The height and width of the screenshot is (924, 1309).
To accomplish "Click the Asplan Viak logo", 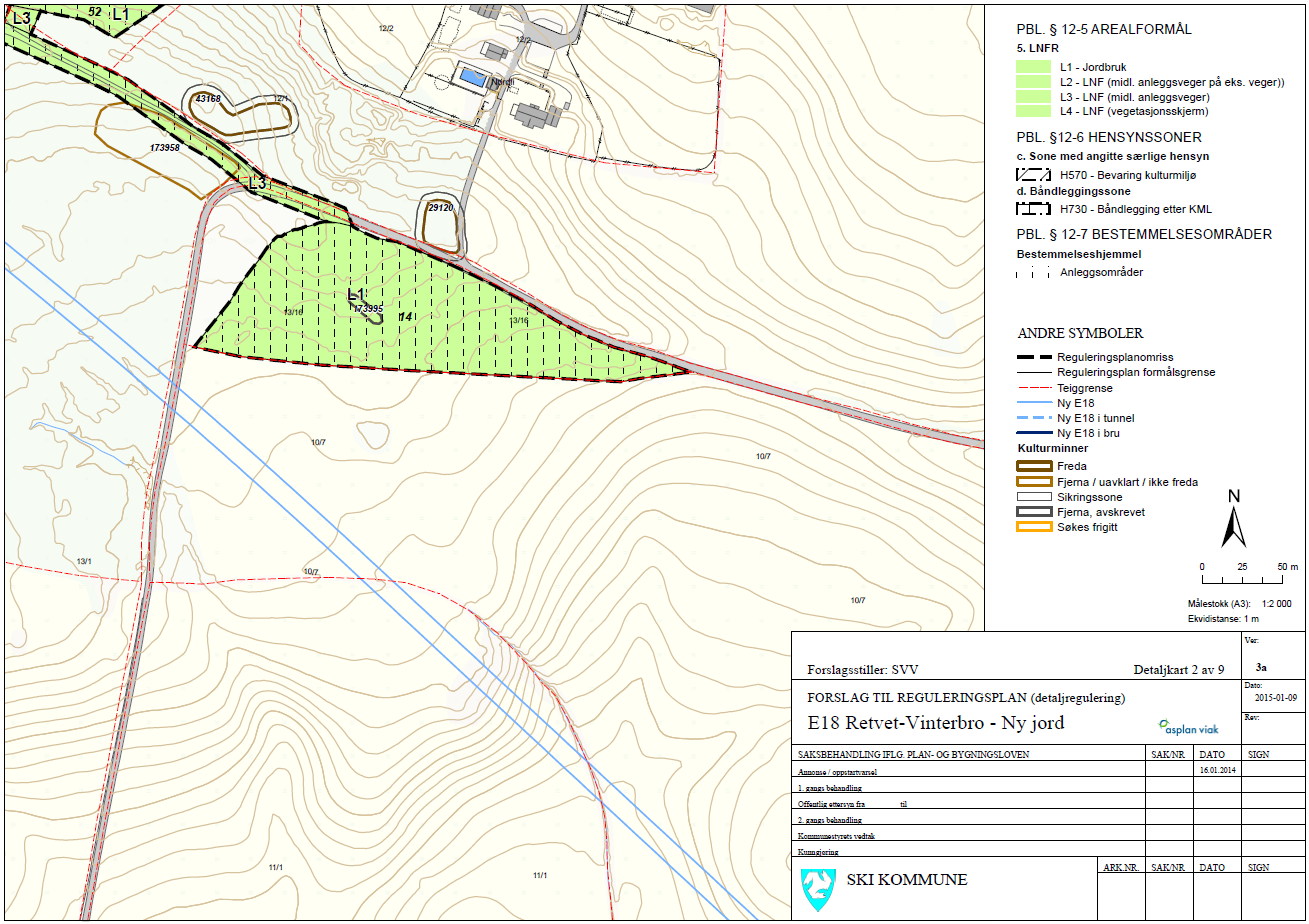I will pyautogui.click(x=1189, y=728).
